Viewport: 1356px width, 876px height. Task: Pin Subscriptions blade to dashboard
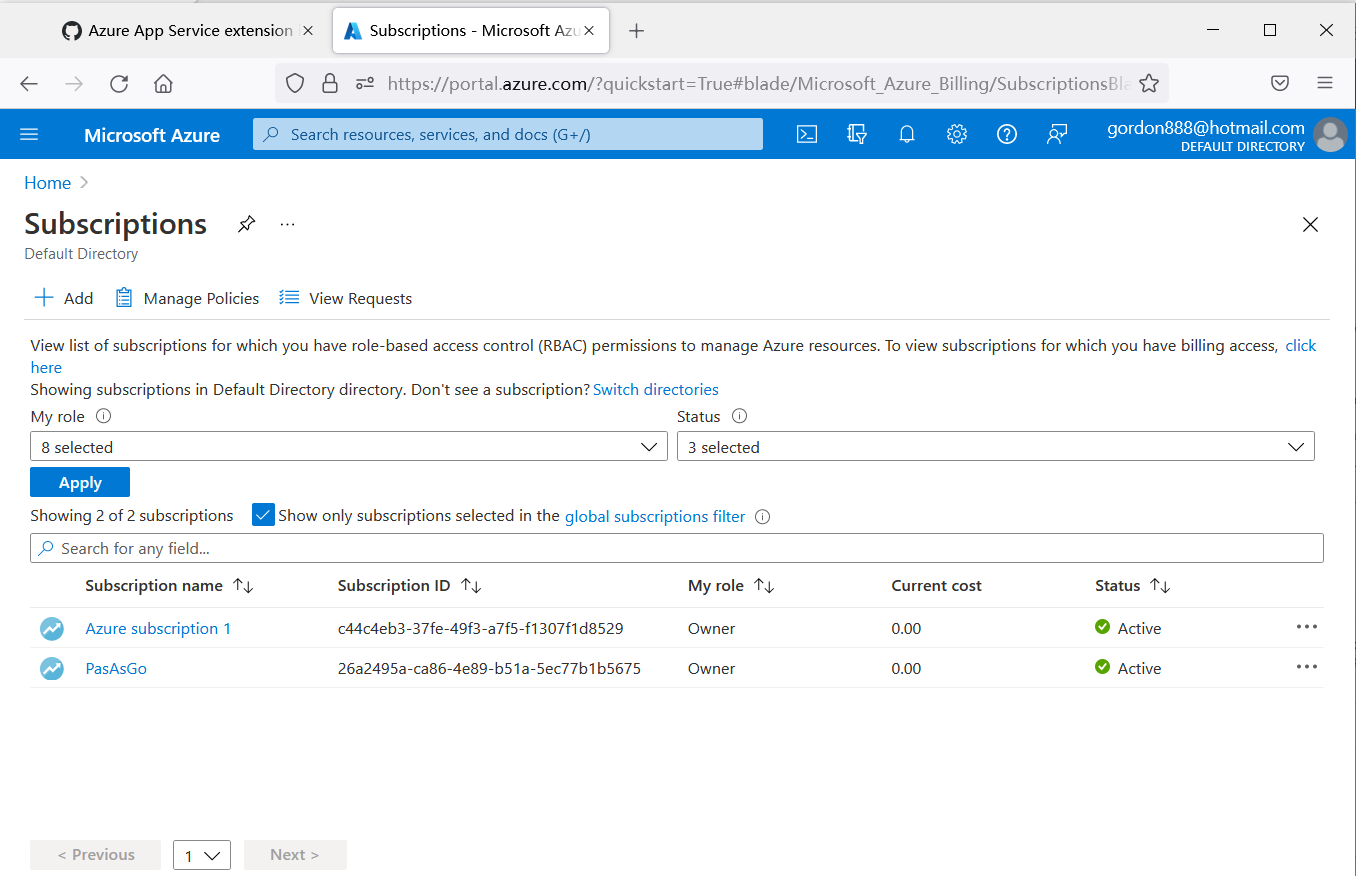[246, 223]
